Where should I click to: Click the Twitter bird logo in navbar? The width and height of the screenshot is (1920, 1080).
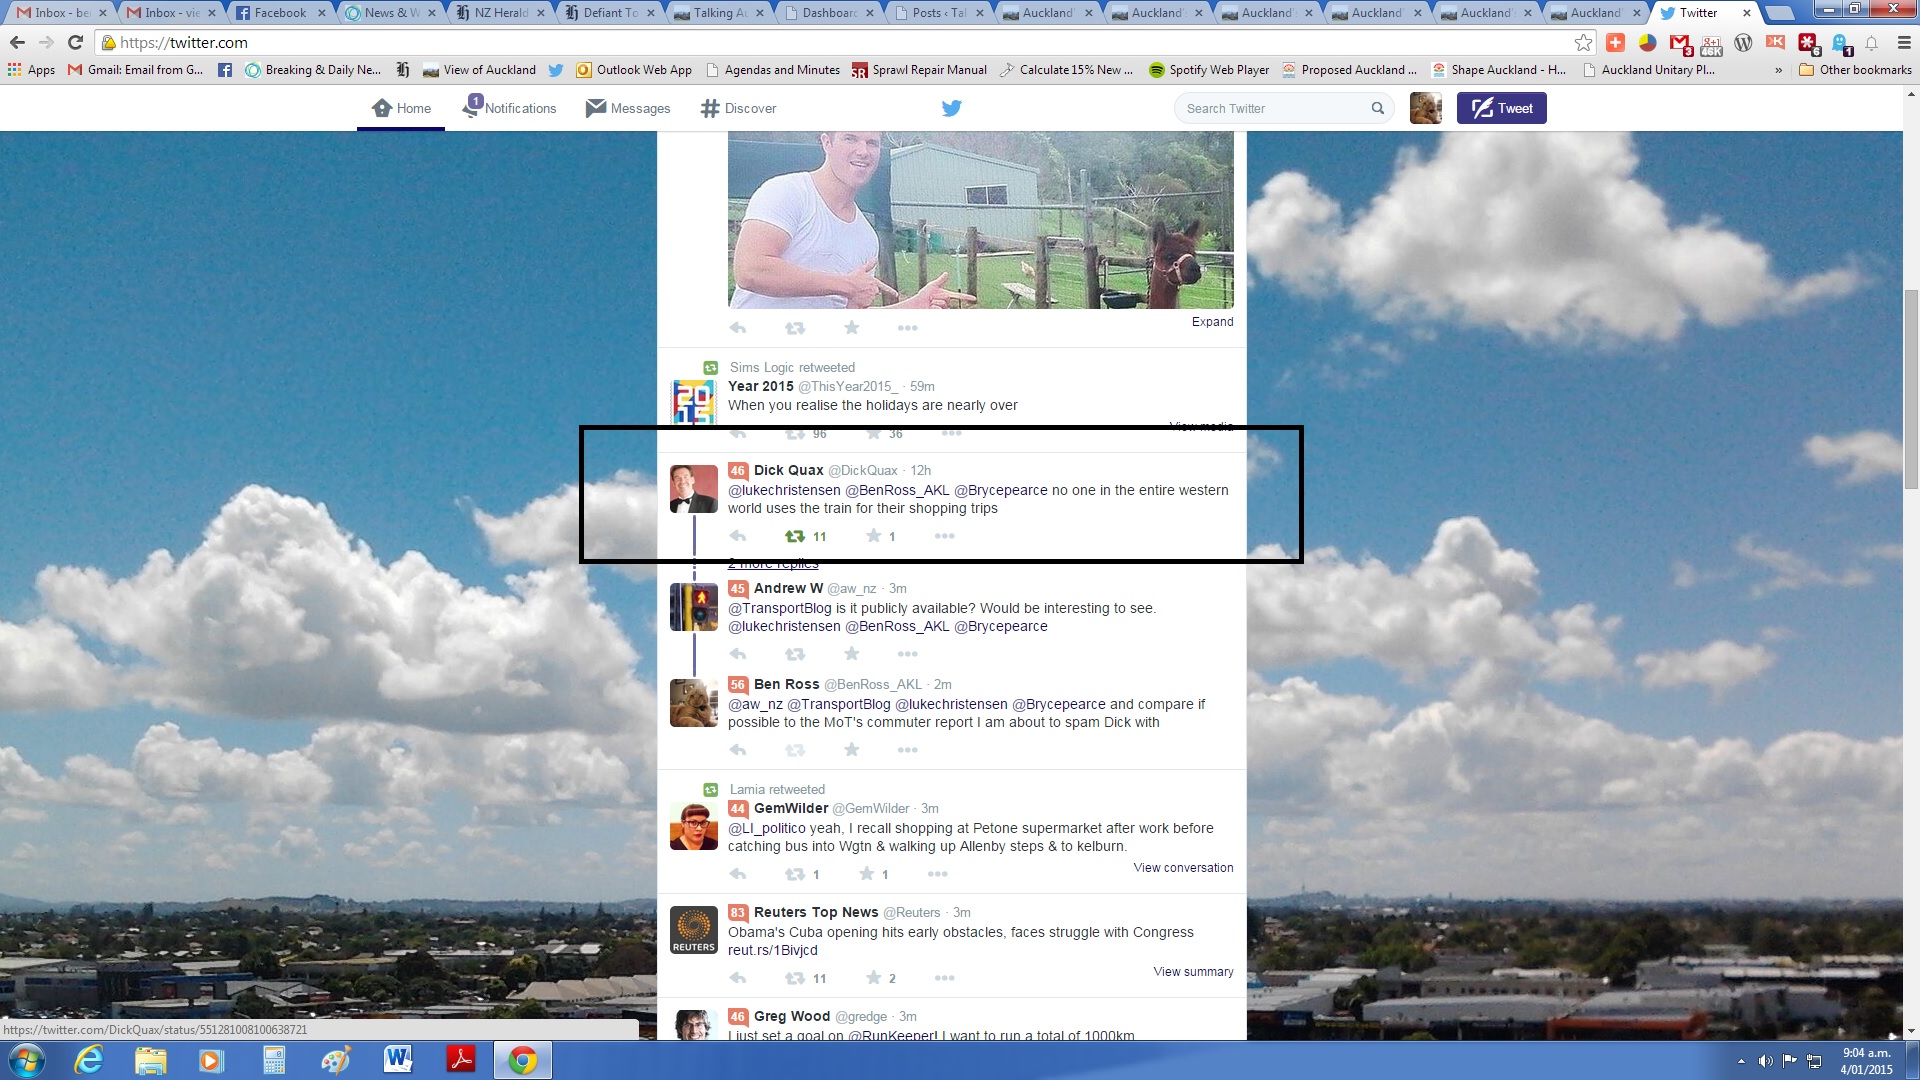pos(951,108)
